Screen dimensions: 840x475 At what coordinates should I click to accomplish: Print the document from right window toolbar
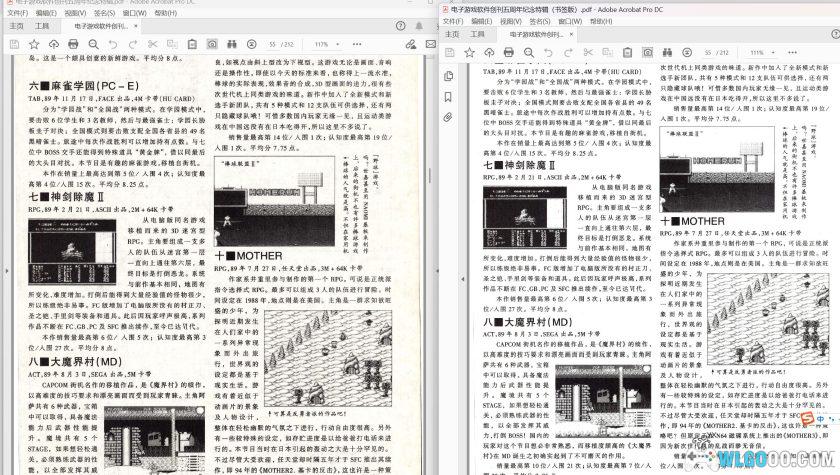point(509,52)
